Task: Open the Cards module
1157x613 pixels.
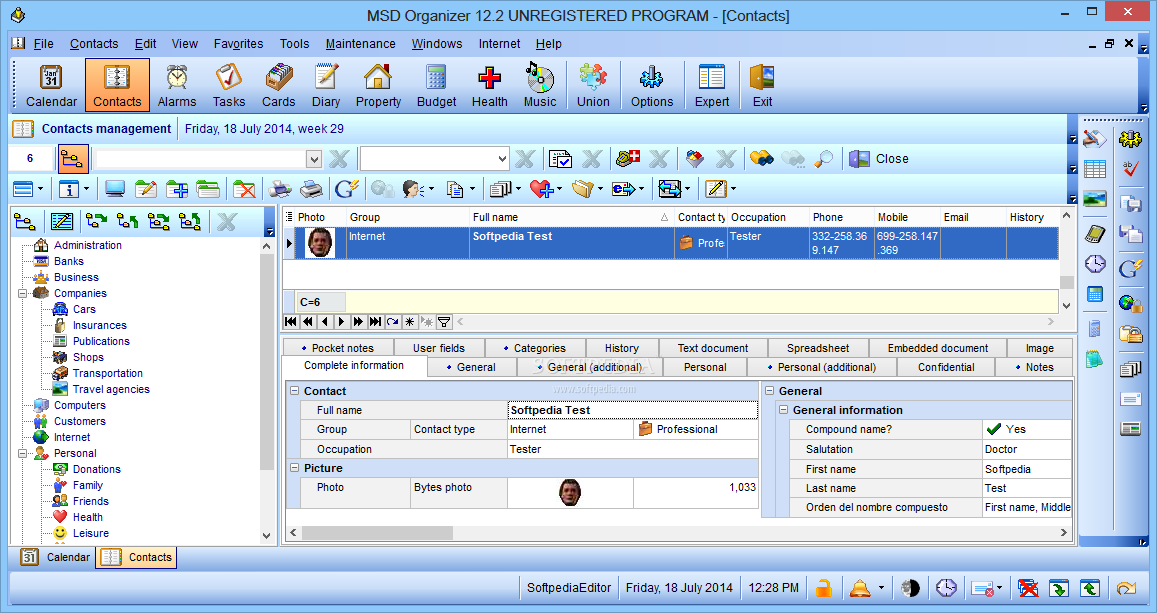Action: pos(278,86)
